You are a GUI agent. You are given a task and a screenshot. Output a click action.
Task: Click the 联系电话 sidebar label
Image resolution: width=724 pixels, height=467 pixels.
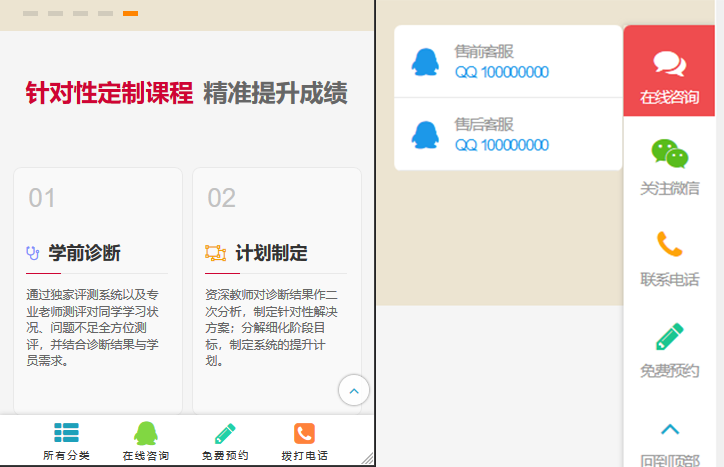coord(670,279)
